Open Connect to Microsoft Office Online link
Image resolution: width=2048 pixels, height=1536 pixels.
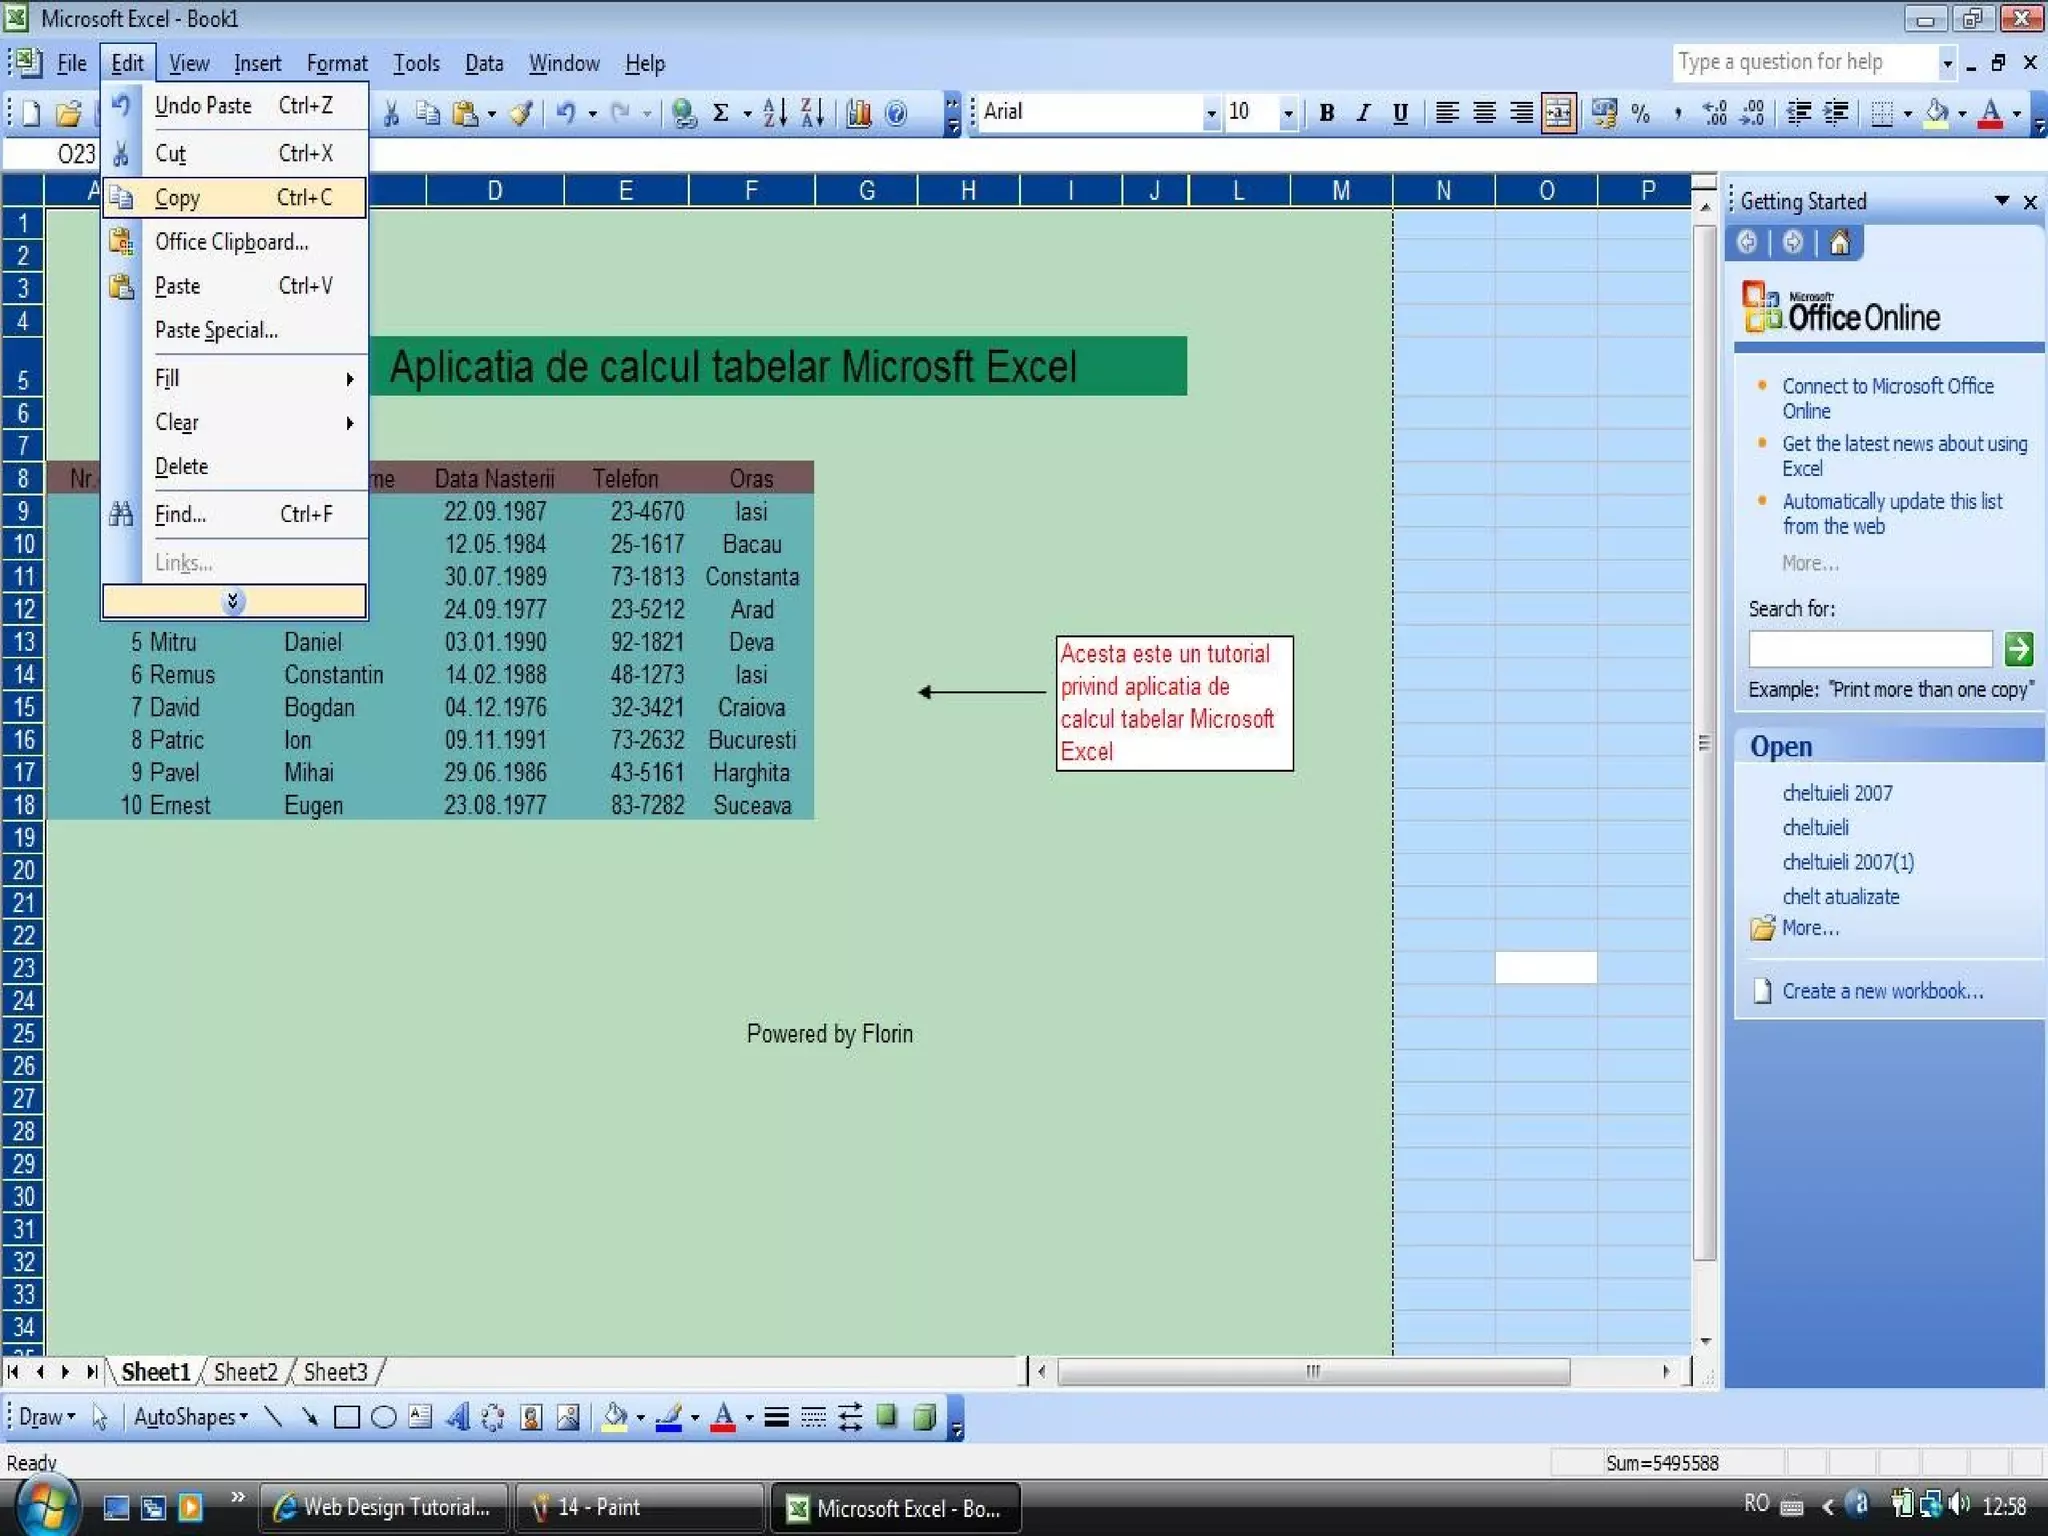tap(1888, 398)
